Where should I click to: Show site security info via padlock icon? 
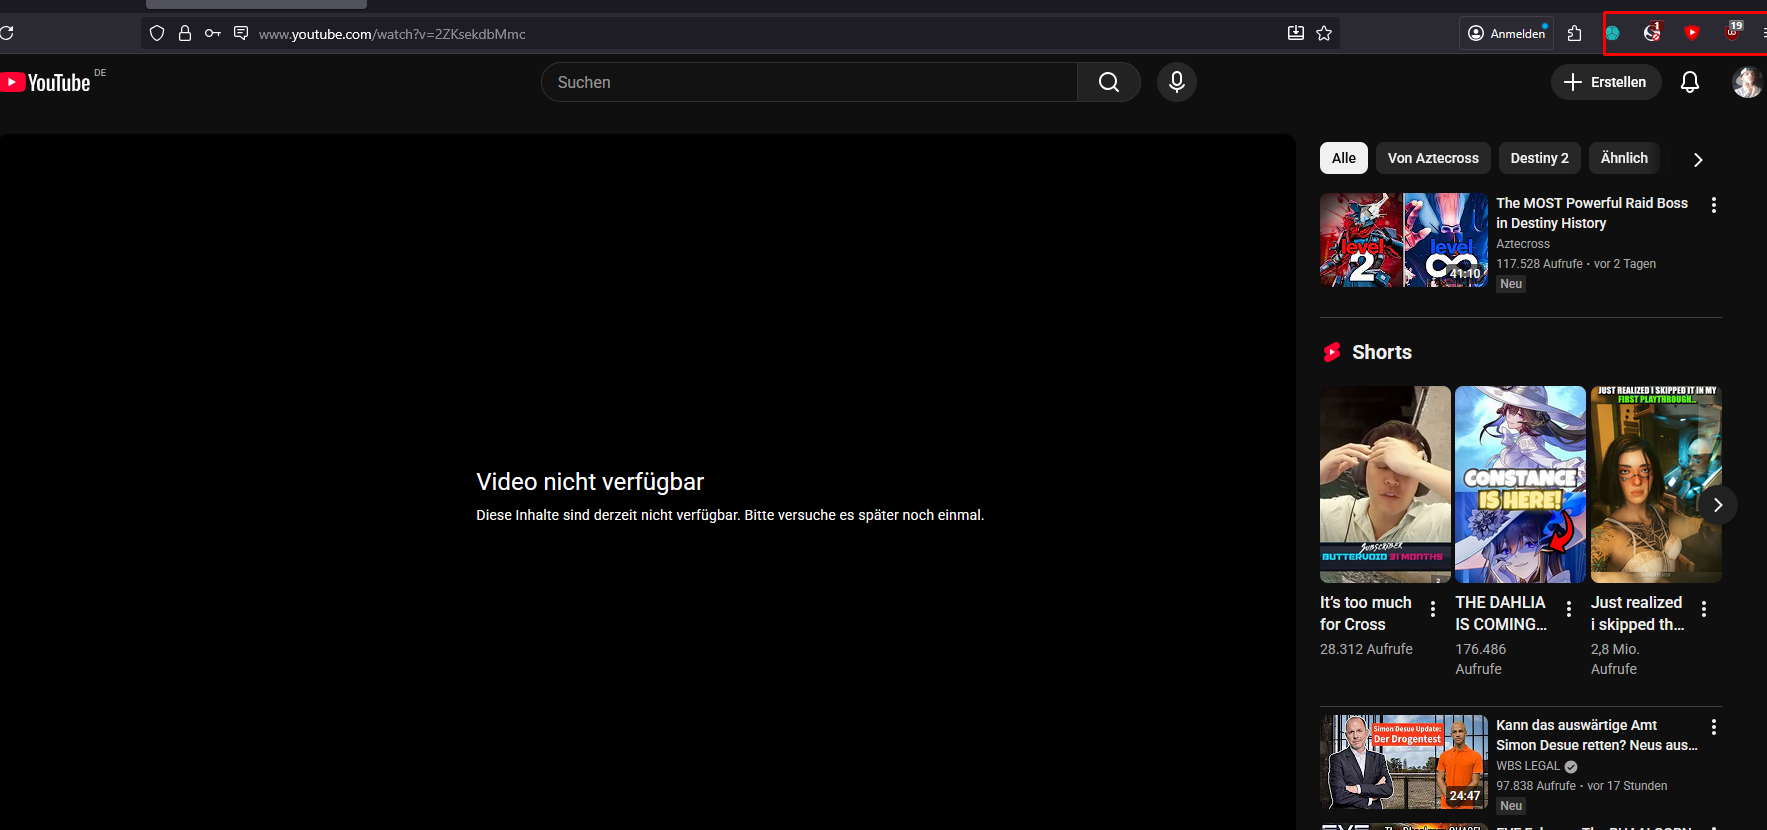pos(184,33)
